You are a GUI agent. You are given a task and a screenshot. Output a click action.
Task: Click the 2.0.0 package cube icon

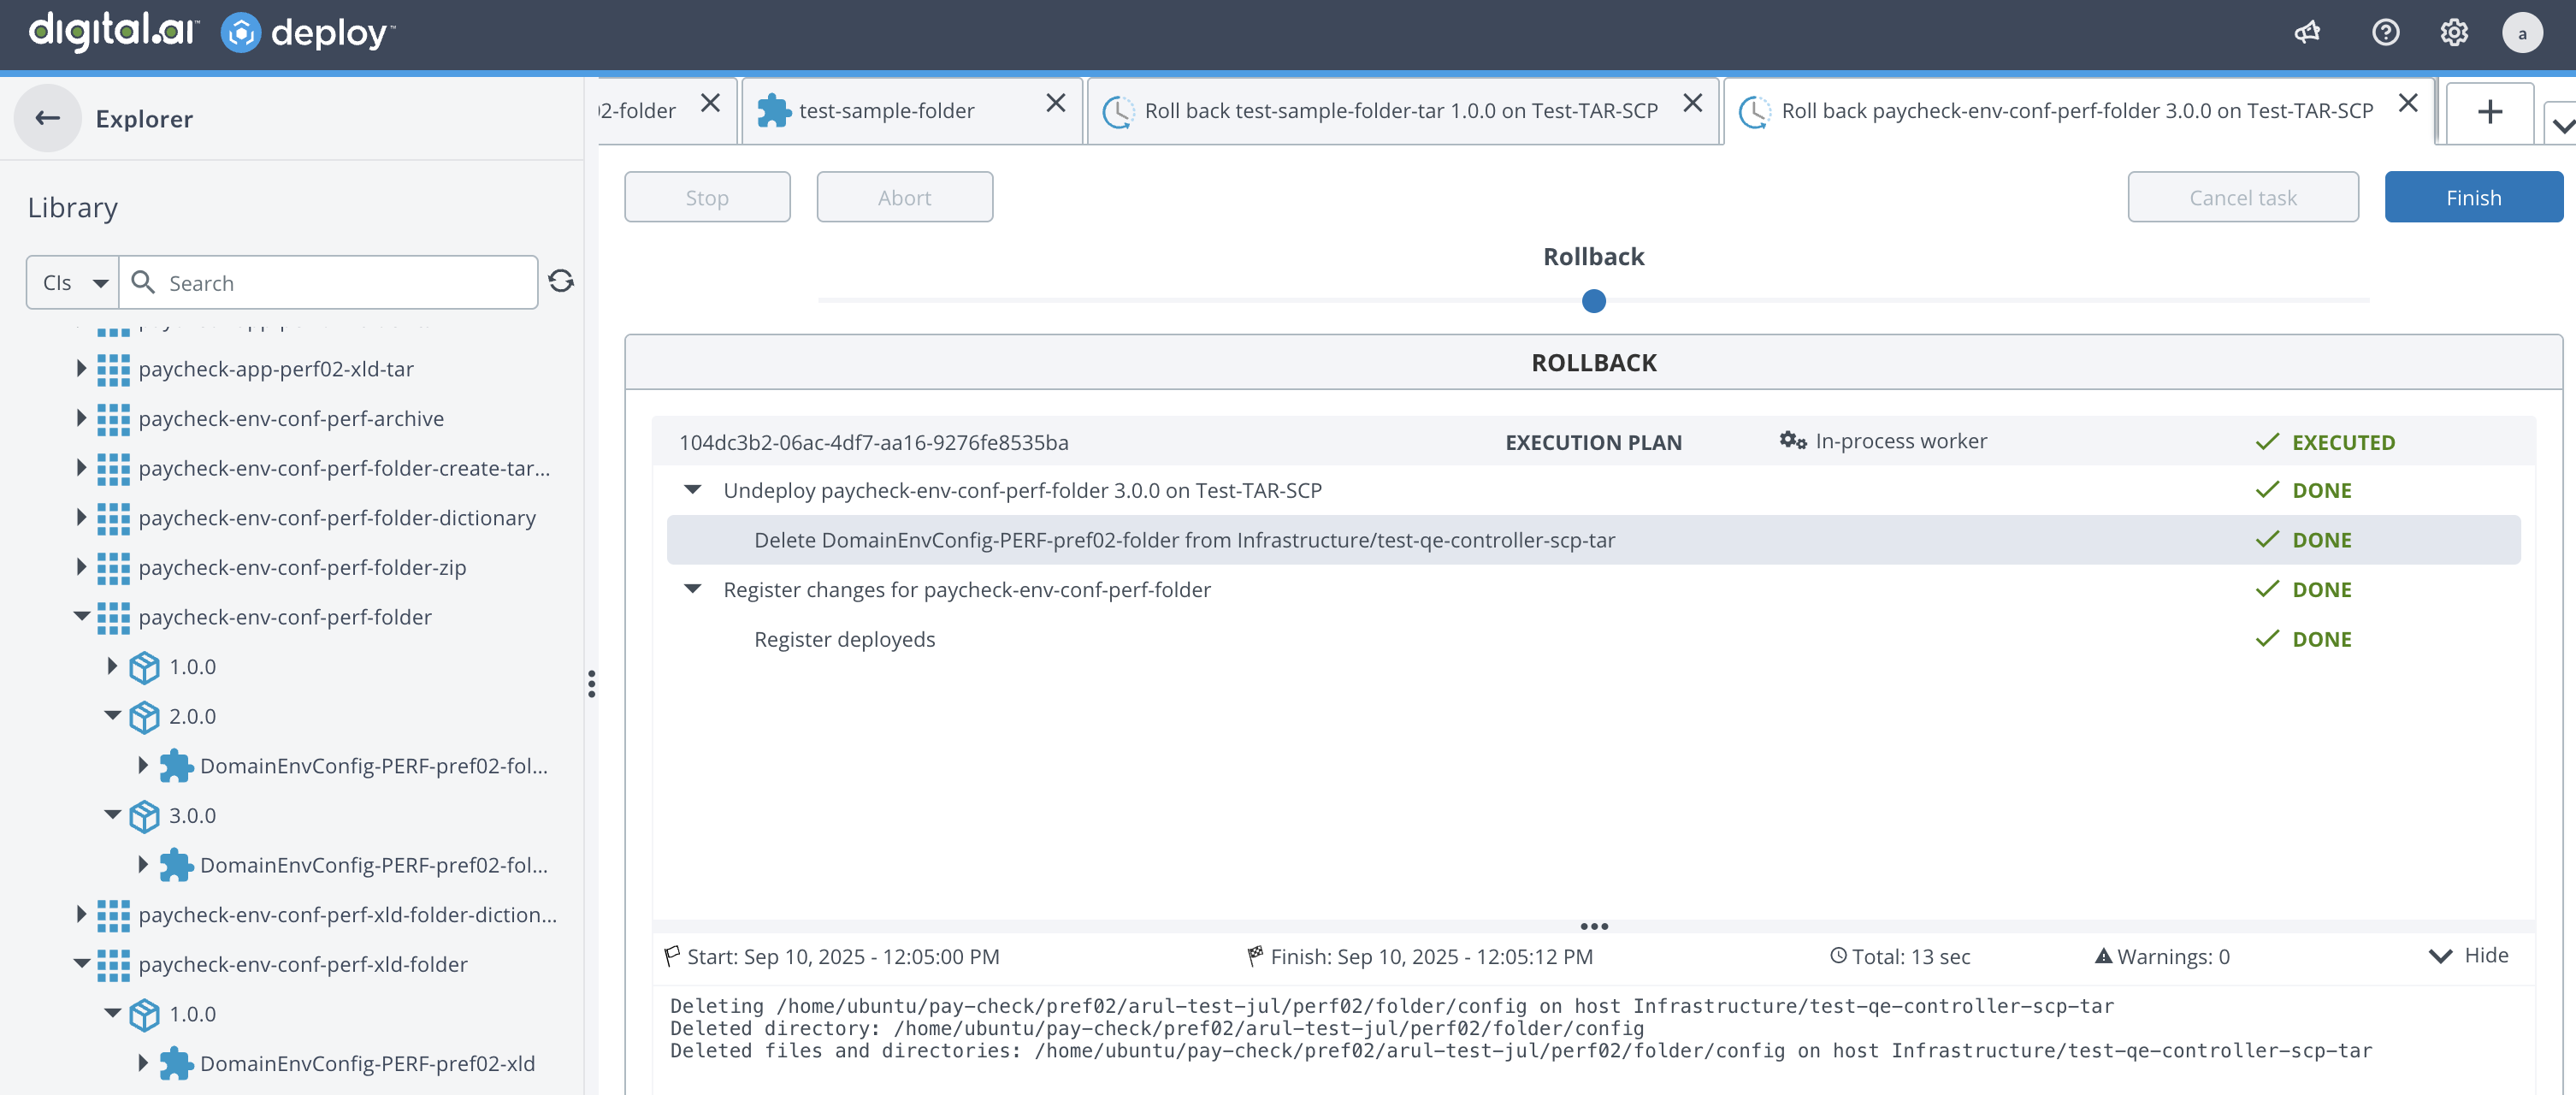pyautogui.click(x=144, y=716)
